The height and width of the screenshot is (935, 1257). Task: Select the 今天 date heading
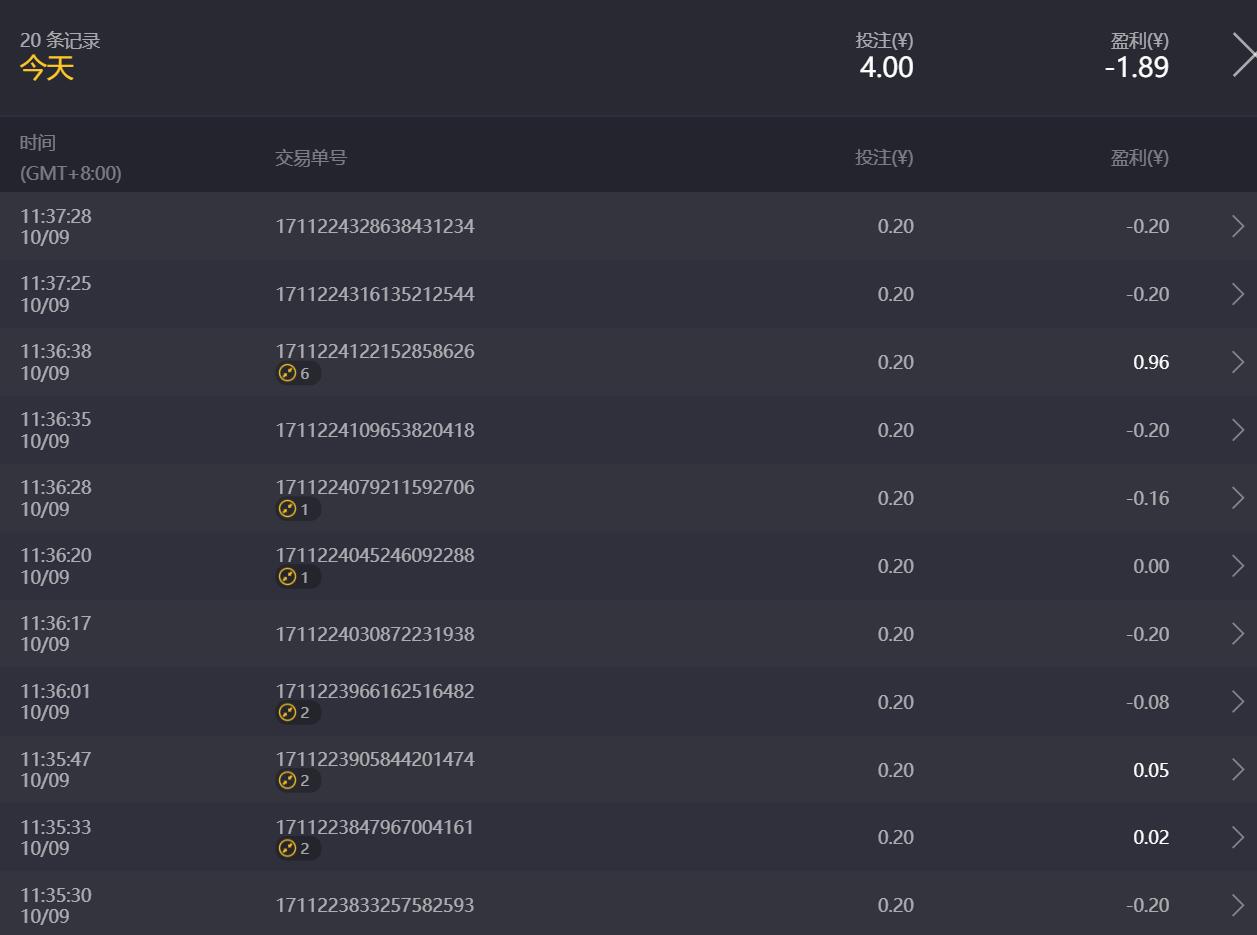point(47,68)
